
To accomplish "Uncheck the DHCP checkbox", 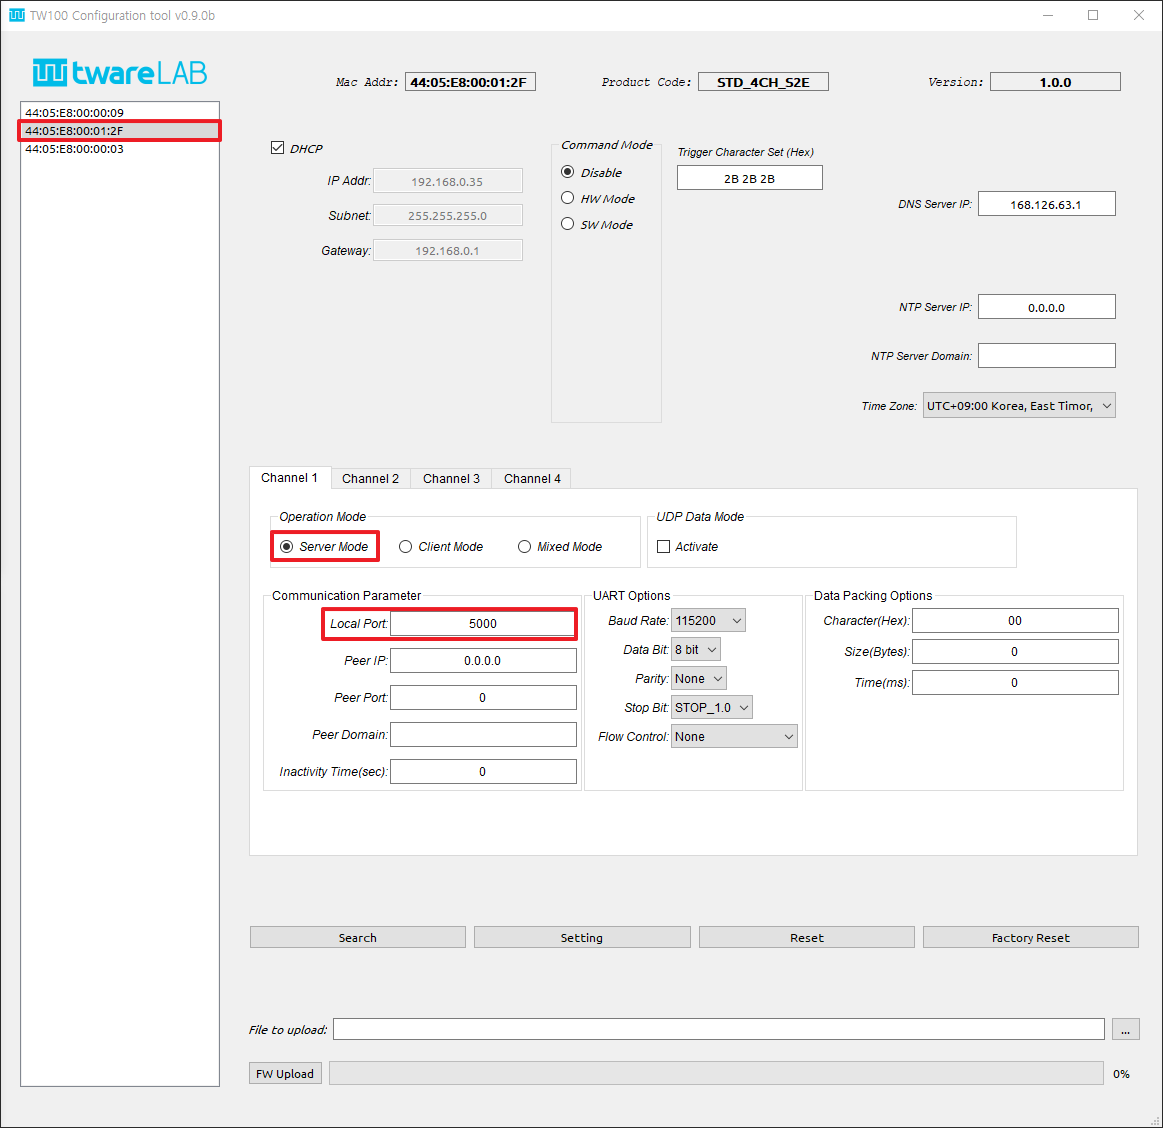I will pos(277,148).
